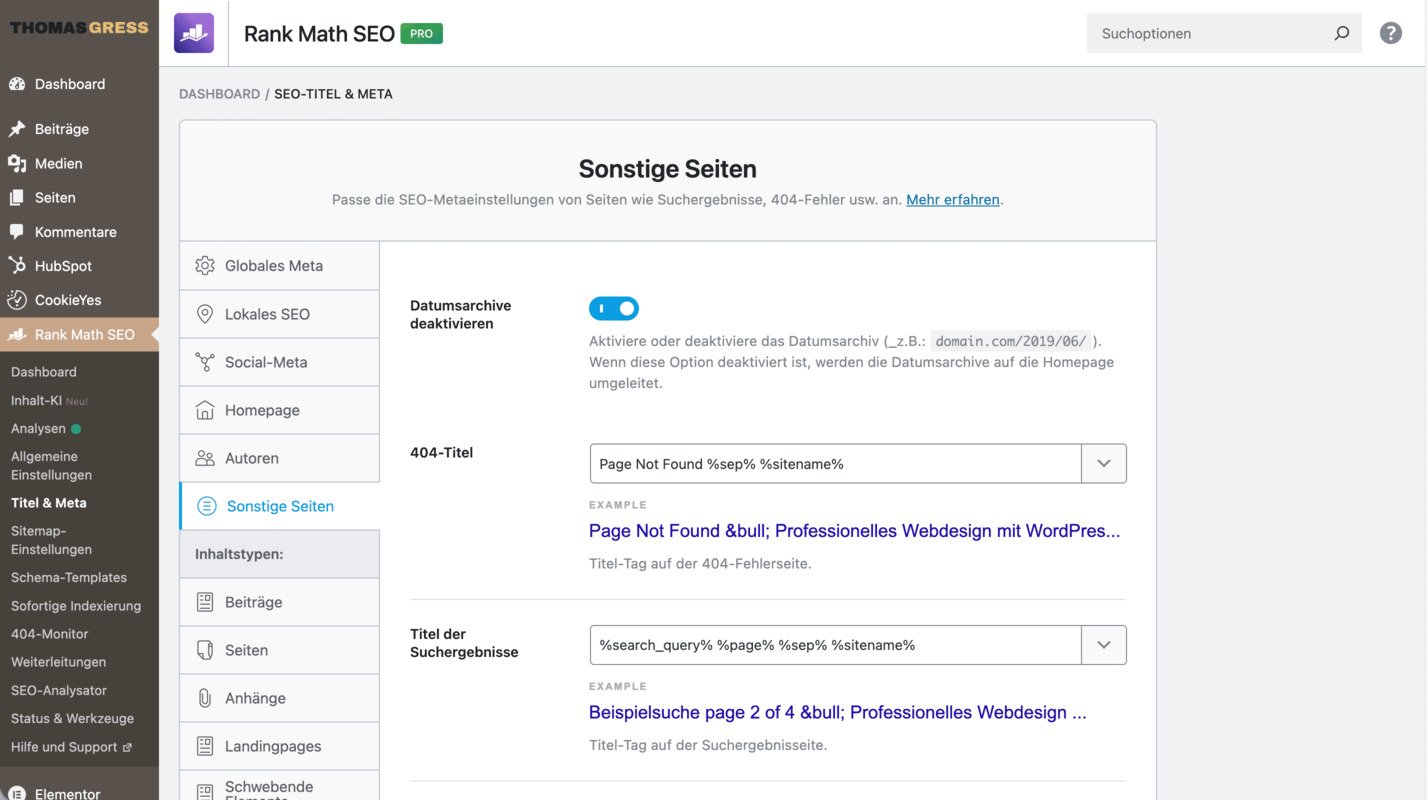Open the Anhänge paperclip icon
This screenshot has width=1428, height=800.
point(205,698)
